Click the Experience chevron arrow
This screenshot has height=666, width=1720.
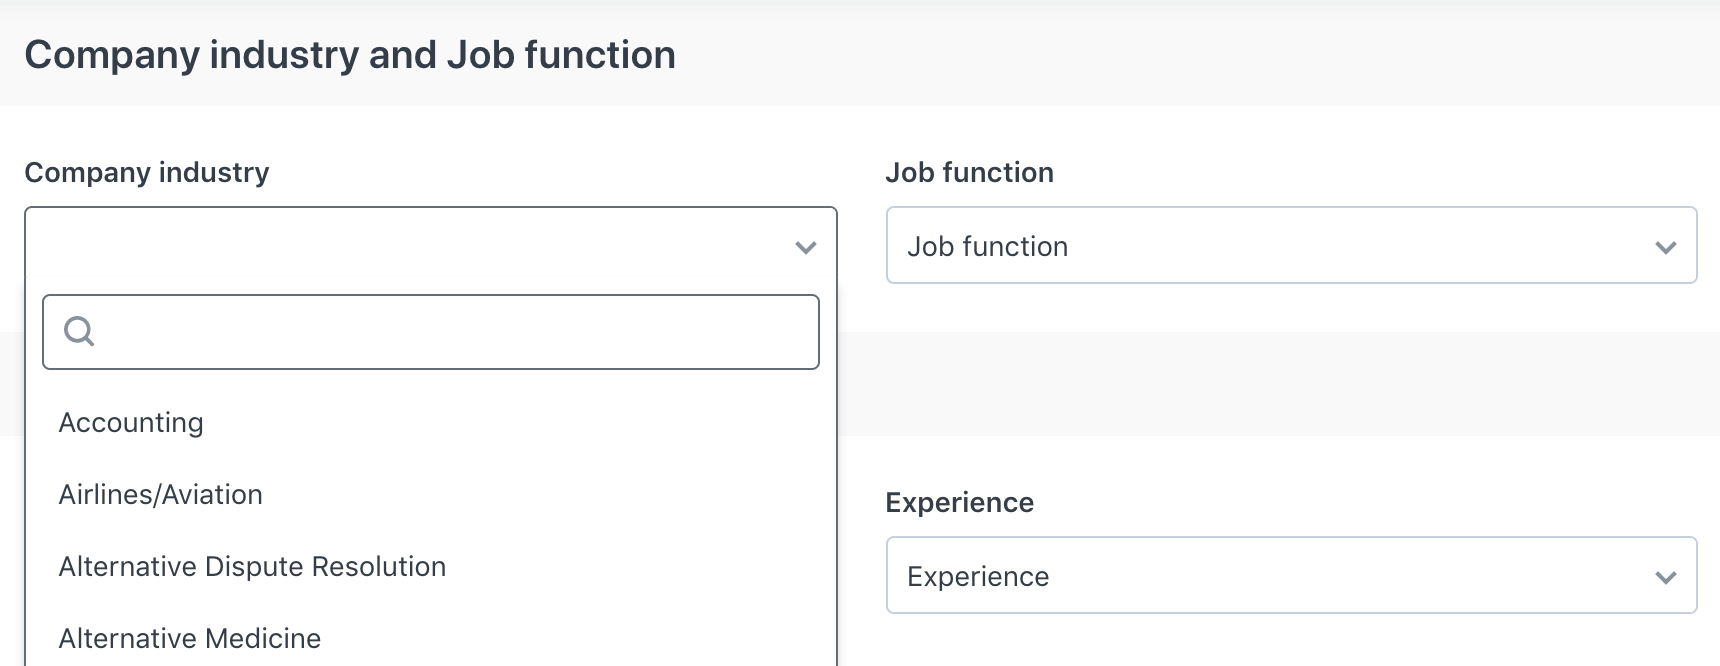1665,577
